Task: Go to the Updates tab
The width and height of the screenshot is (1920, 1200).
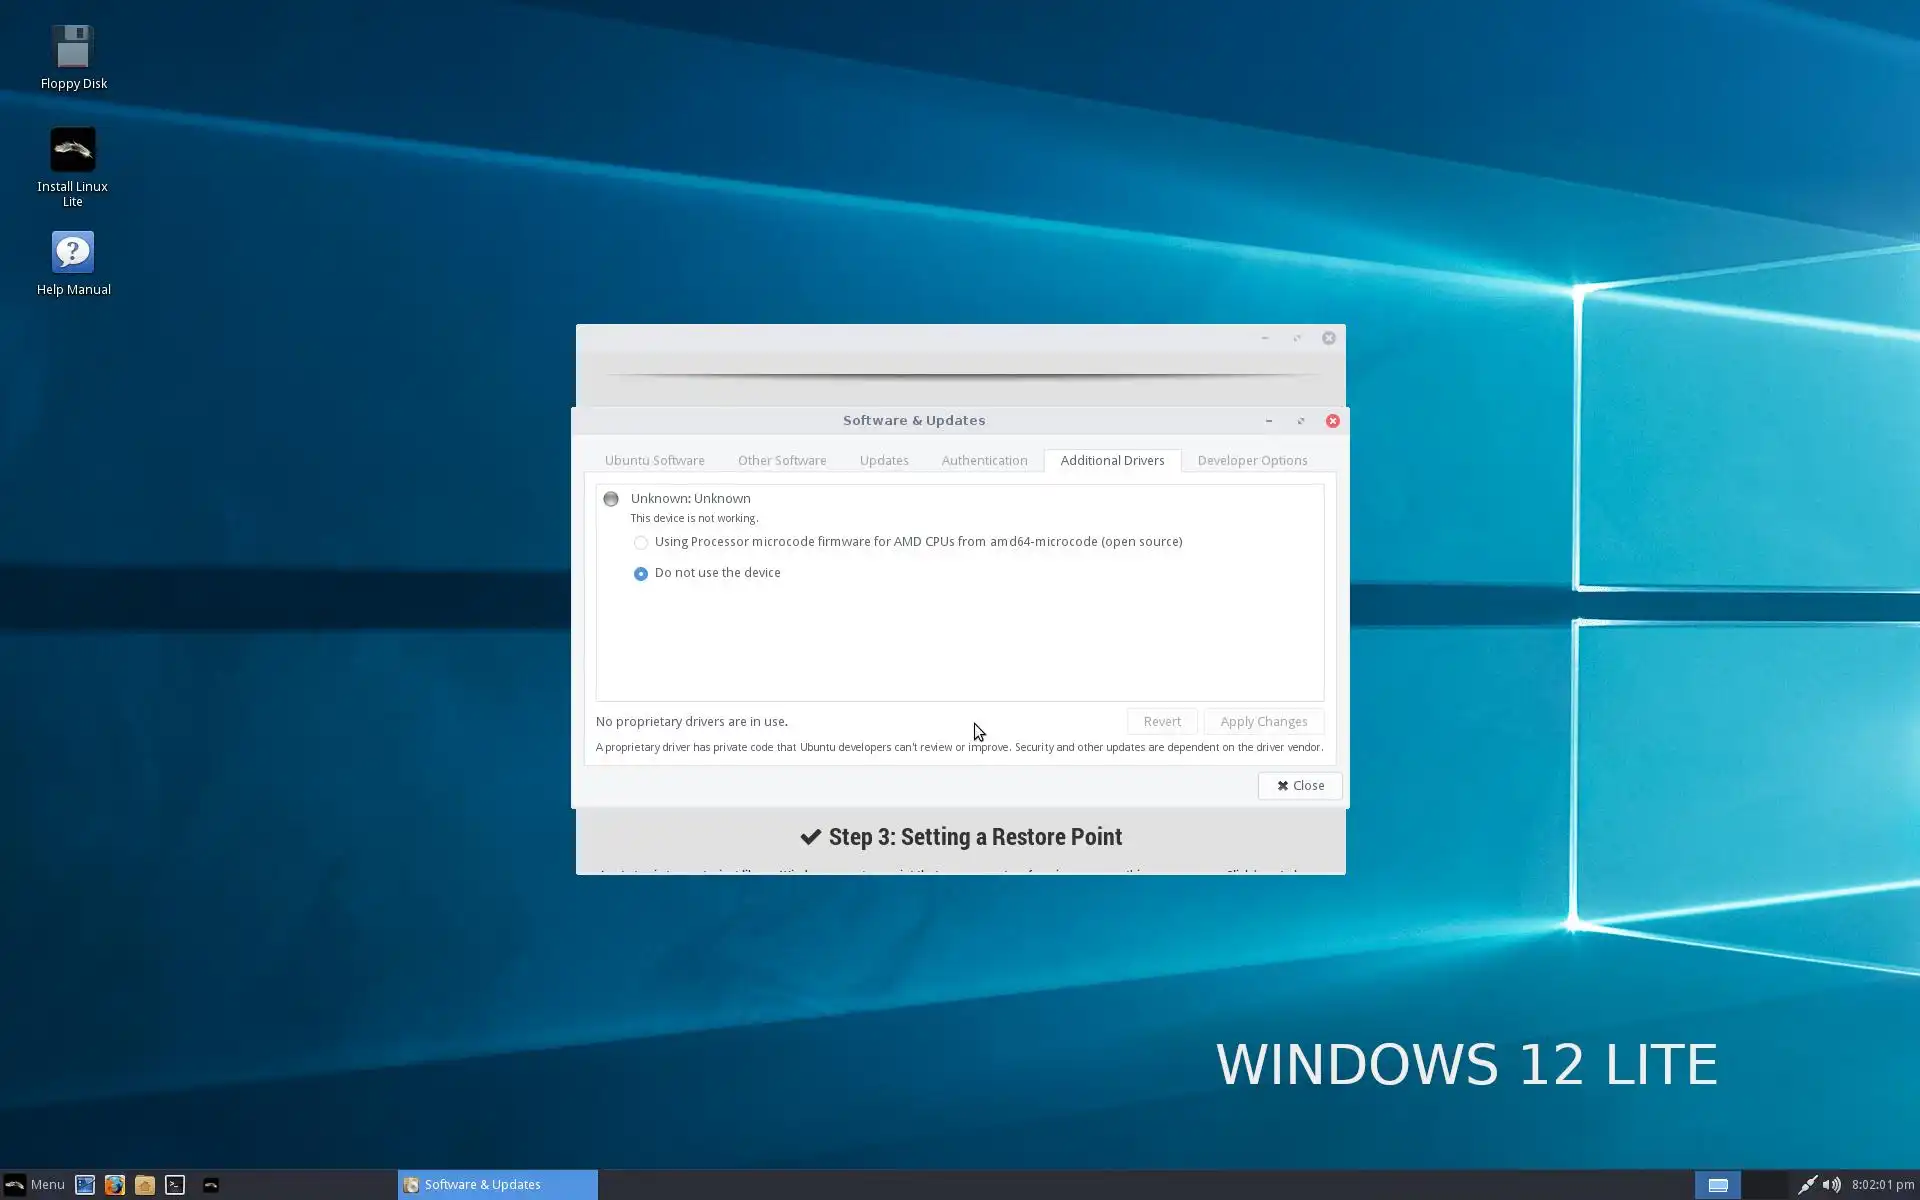Action: coord(883,461)
